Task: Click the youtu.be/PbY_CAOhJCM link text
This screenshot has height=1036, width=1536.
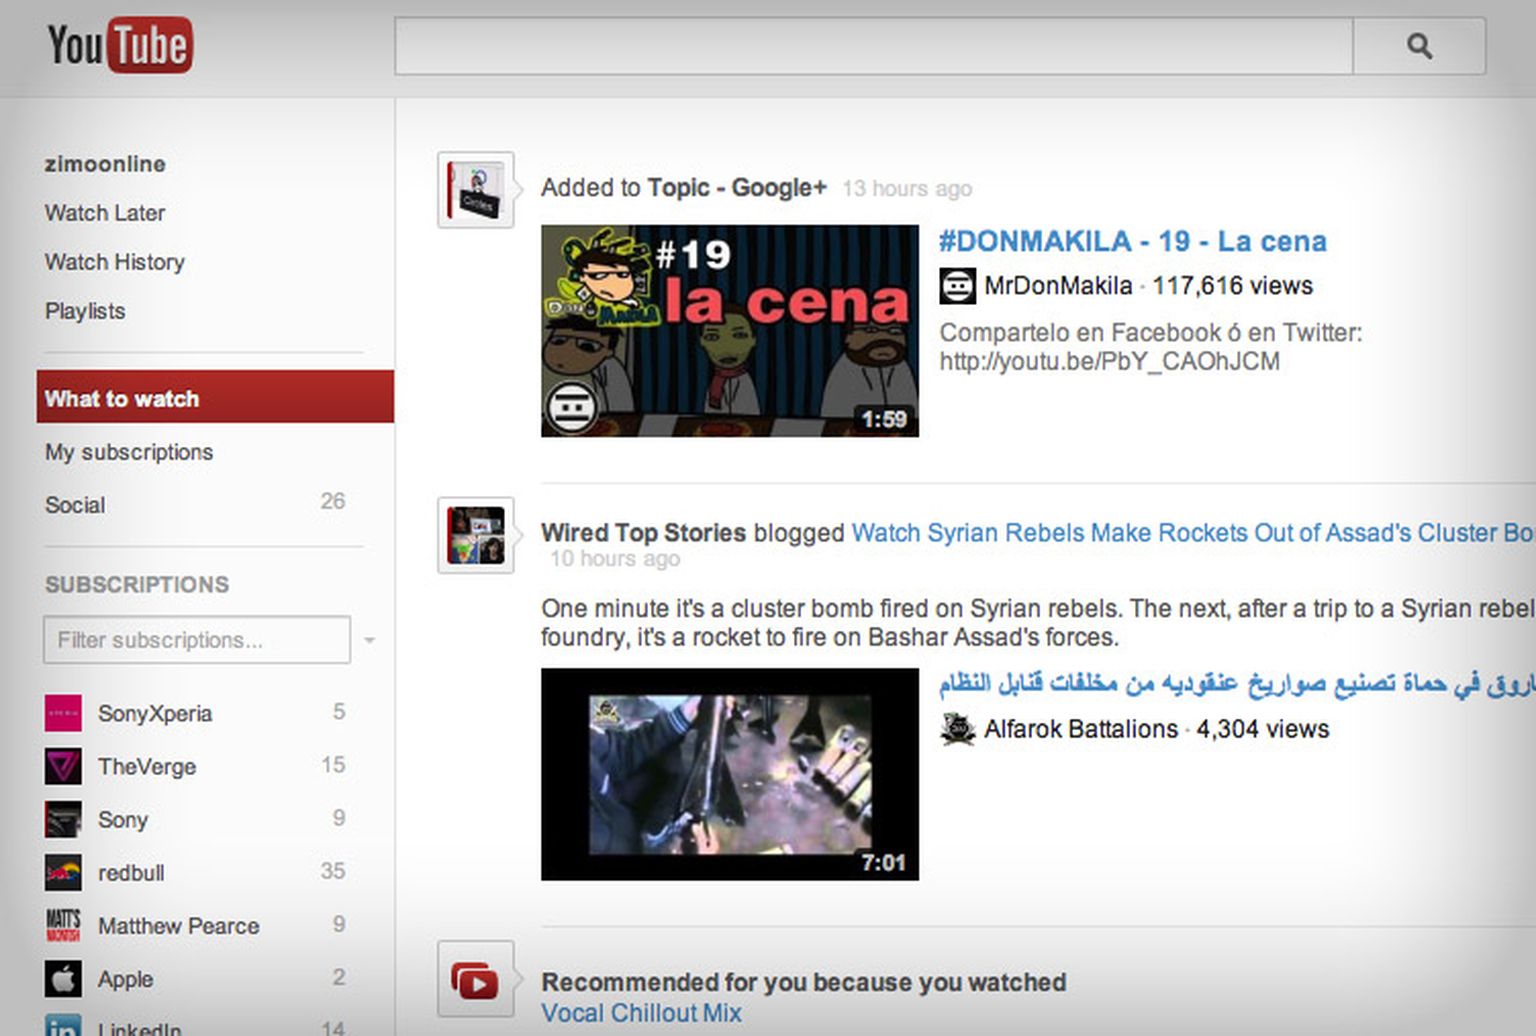Action: pyautogui.click(x=1109, y=361)
